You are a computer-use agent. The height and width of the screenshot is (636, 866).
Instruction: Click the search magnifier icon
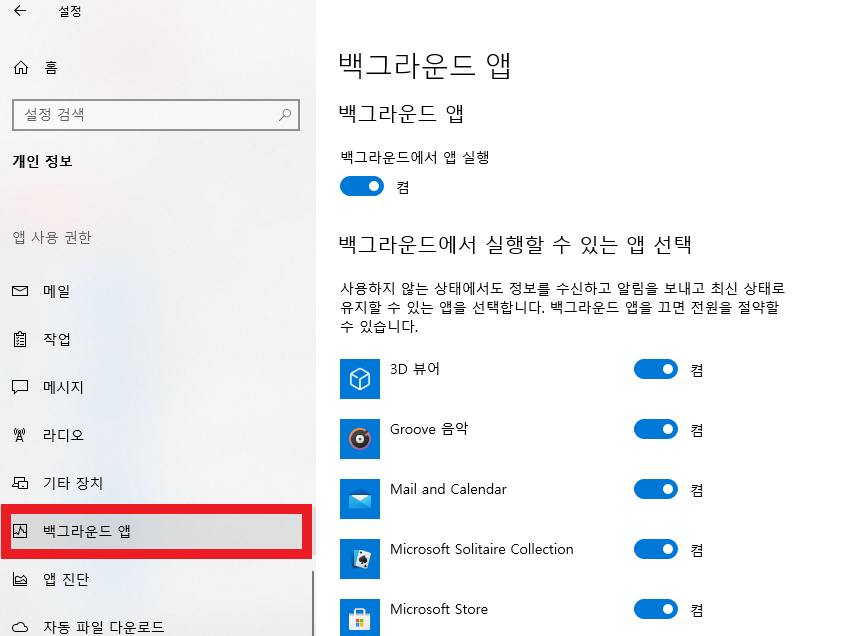(x=285, y=115)
